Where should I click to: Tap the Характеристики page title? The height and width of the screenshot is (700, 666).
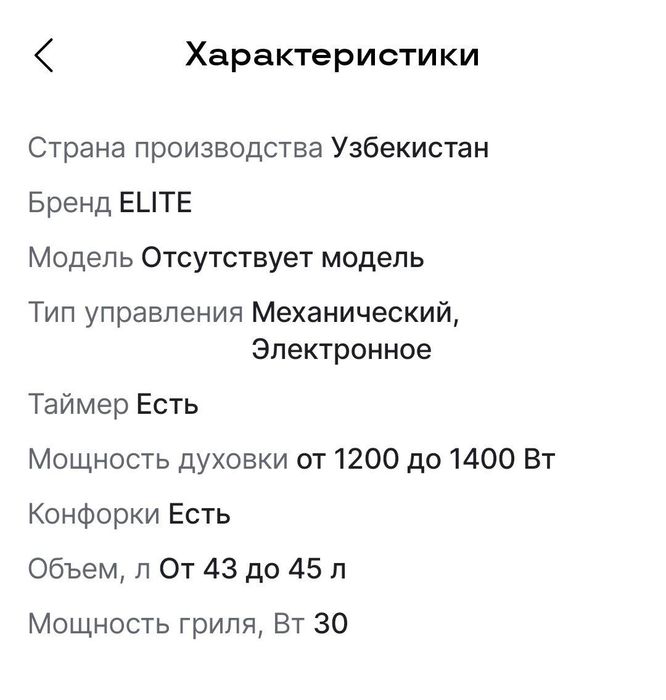(x=332, y=55)
